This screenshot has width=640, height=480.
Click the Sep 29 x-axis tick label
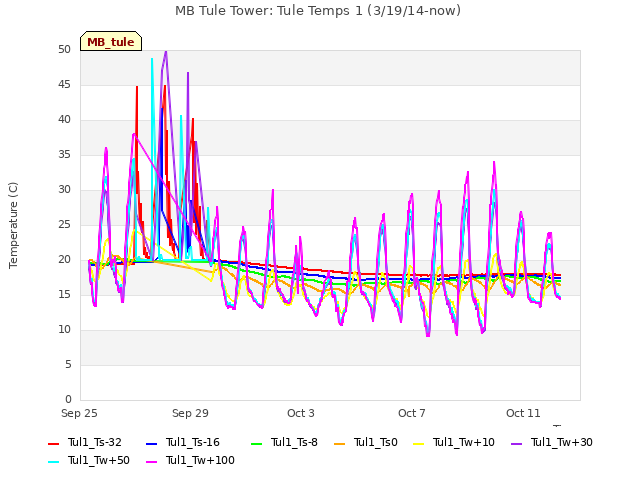coord(190,413)
